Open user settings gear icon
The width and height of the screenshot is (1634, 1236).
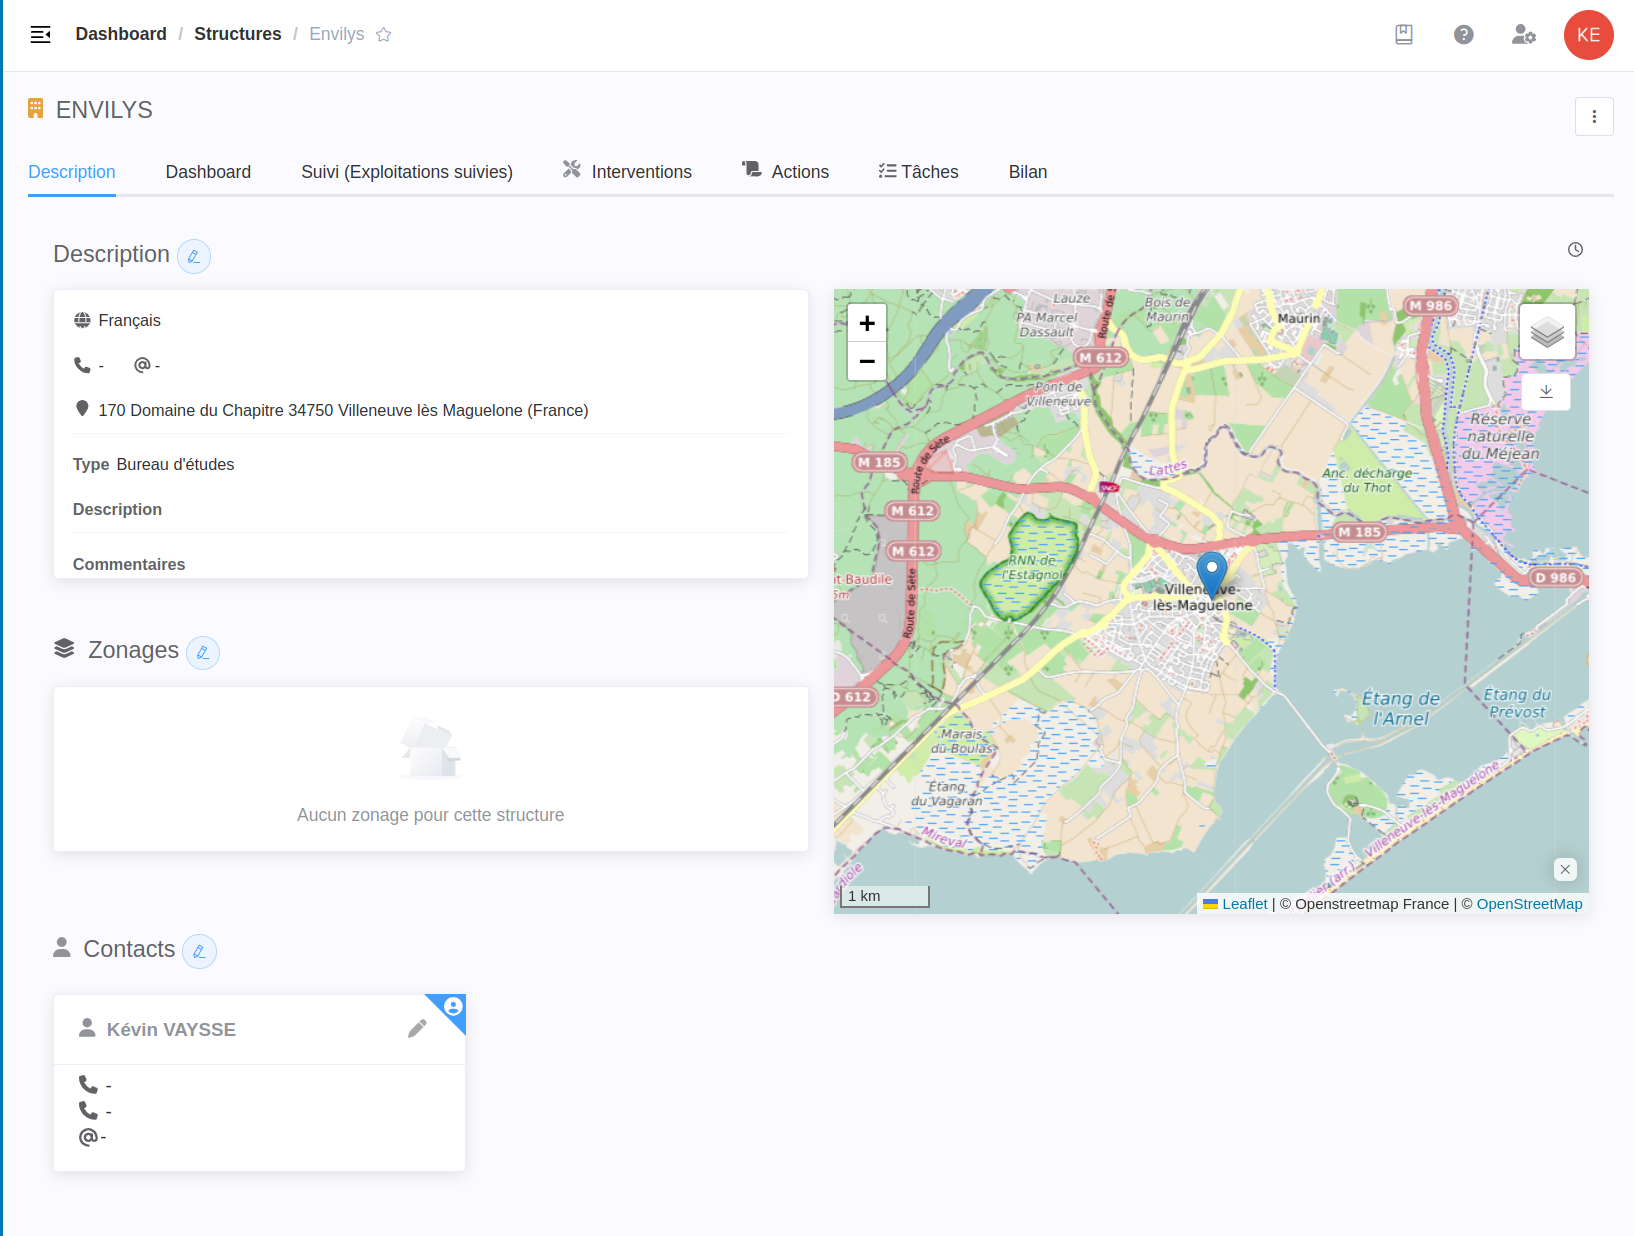(x=1523, y=35)
